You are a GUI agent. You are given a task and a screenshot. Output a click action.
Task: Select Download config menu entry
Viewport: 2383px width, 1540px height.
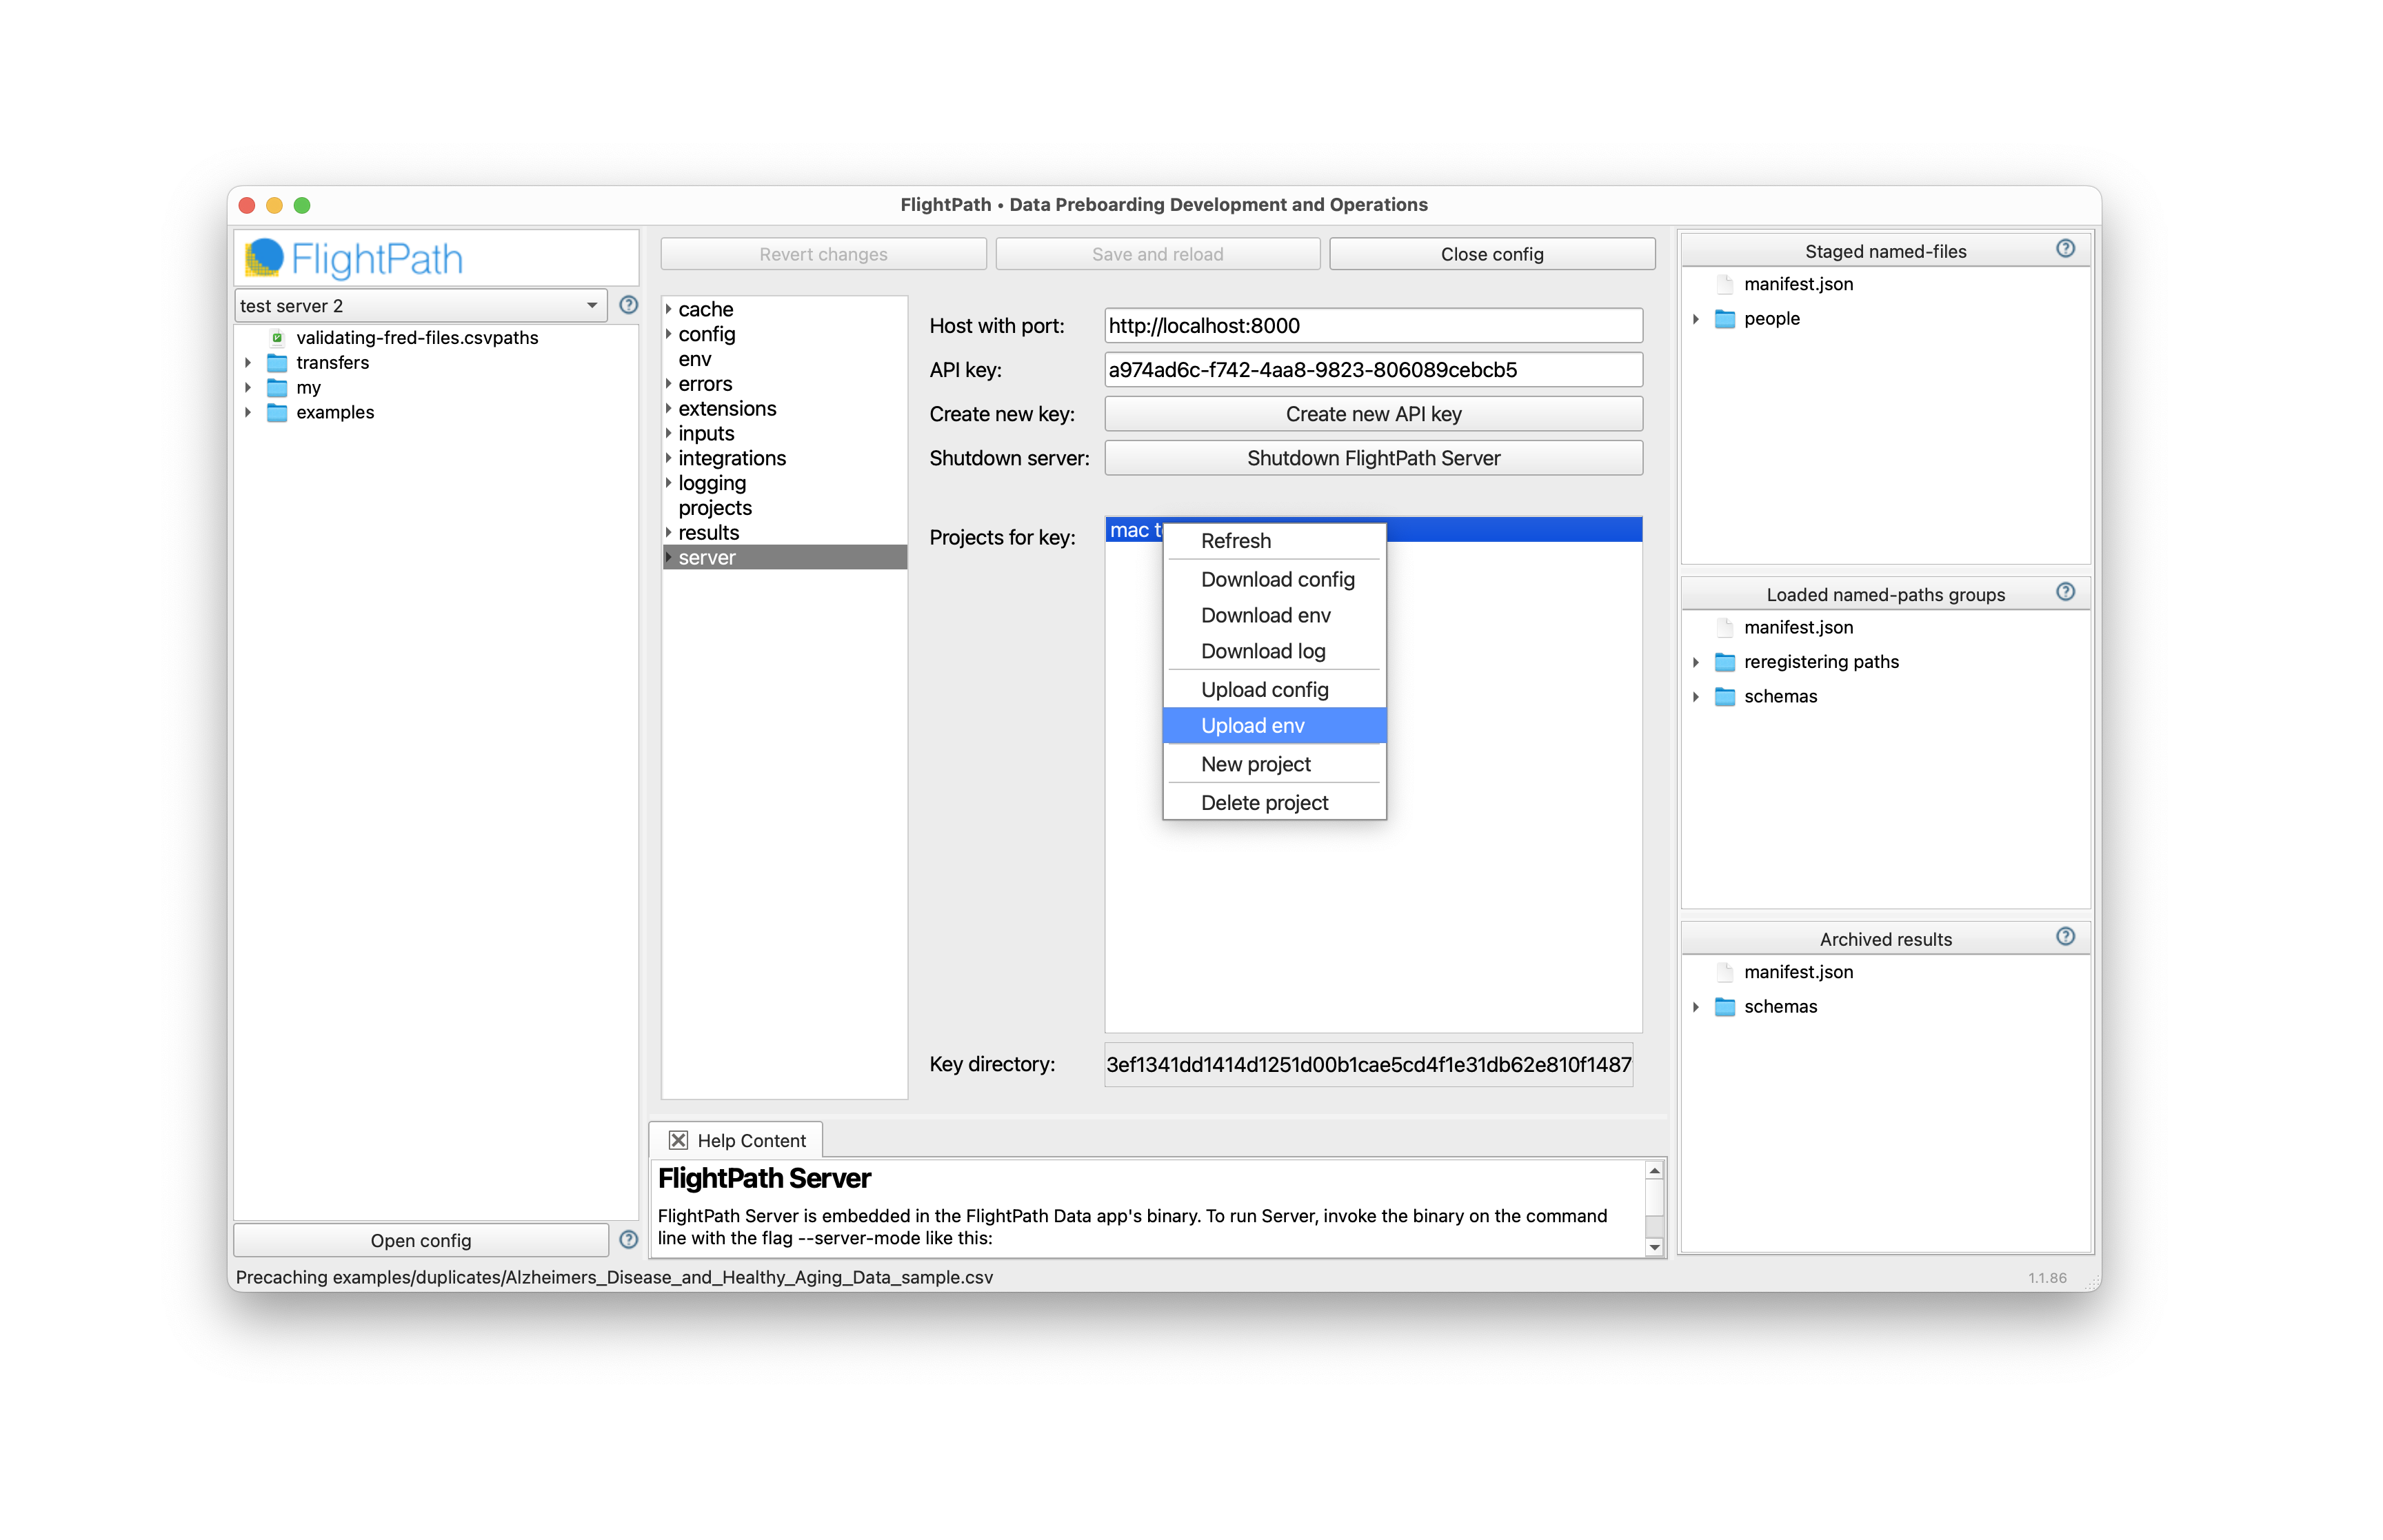click(x=1277, y=580)
